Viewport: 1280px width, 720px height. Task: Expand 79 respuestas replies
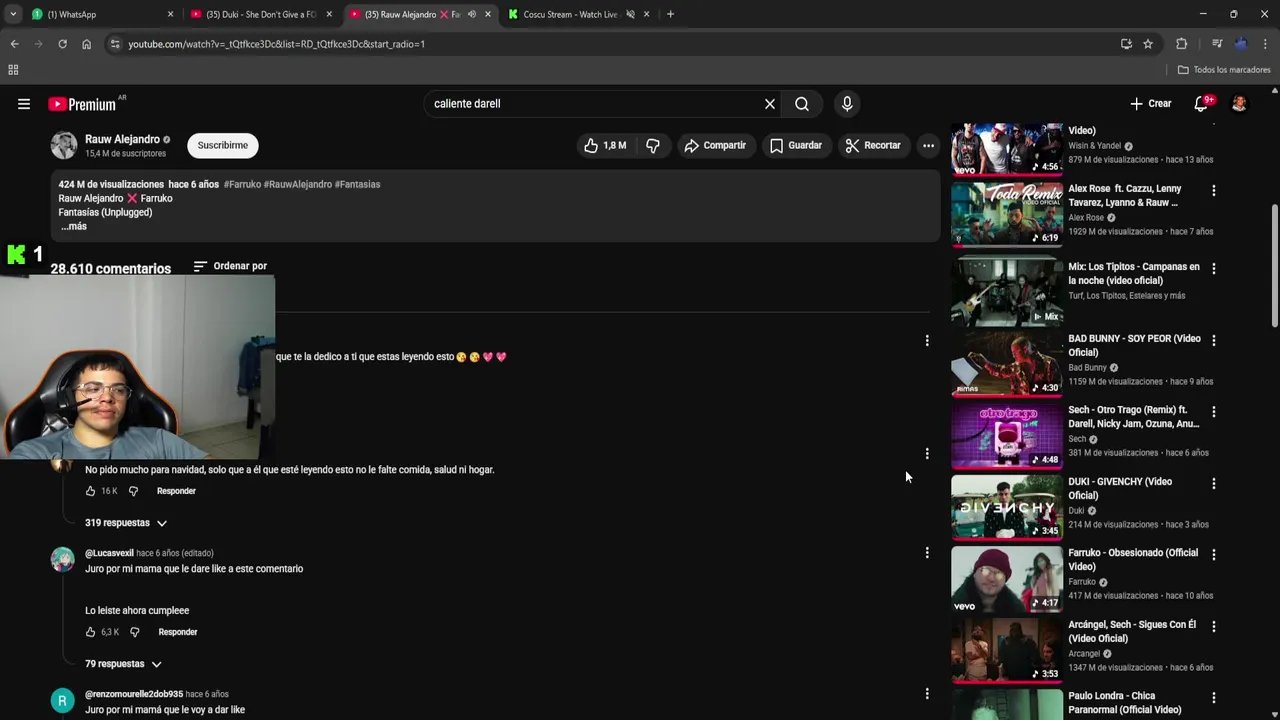pos(123,664)
